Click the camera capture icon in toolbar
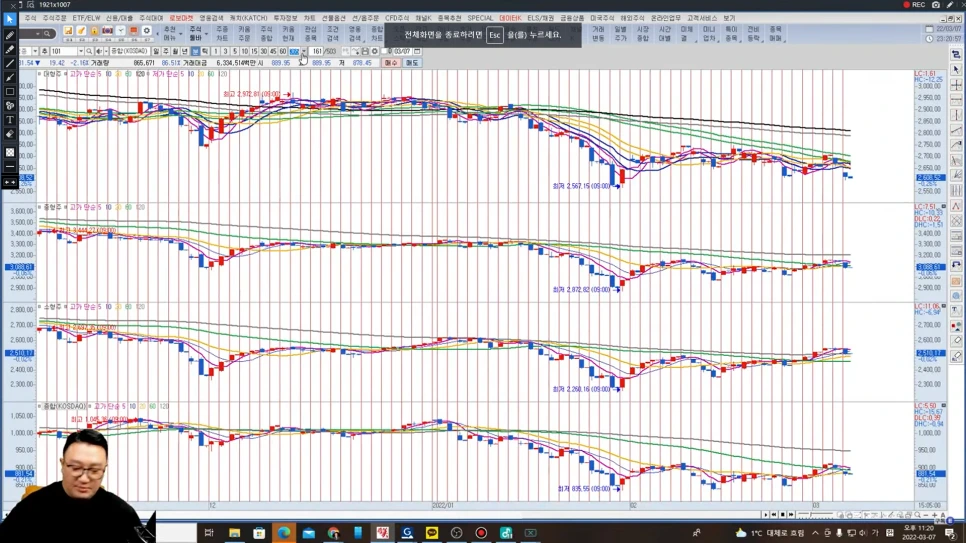966x543 pixels. (935, 4)
